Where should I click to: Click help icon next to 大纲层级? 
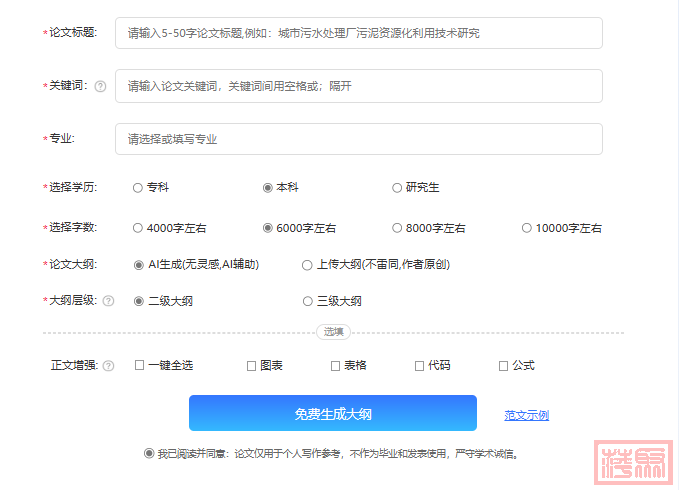click(108, 301)
